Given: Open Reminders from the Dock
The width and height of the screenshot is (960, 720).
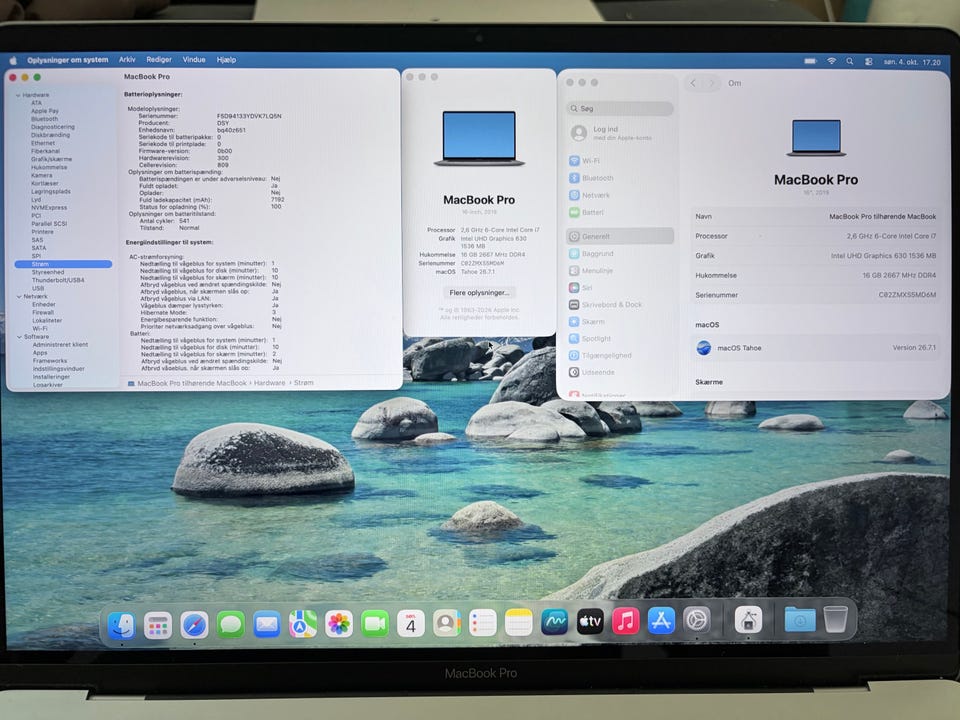Looking at the screenshot, I should coord(482,623).
